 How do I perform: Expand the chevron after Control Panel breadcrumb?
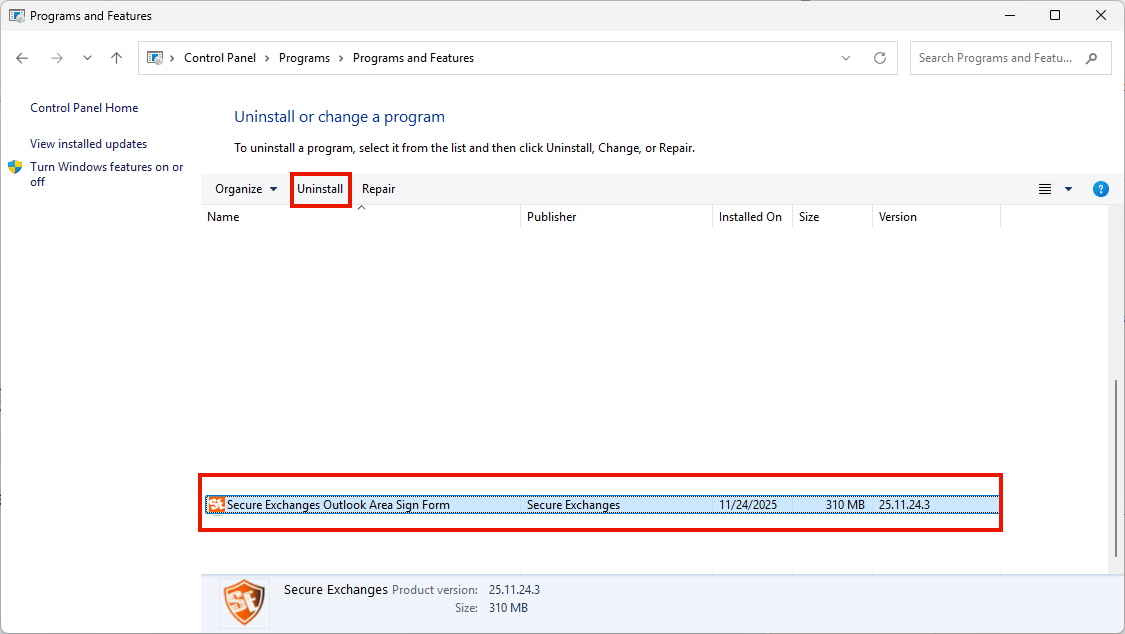(267, 58)
